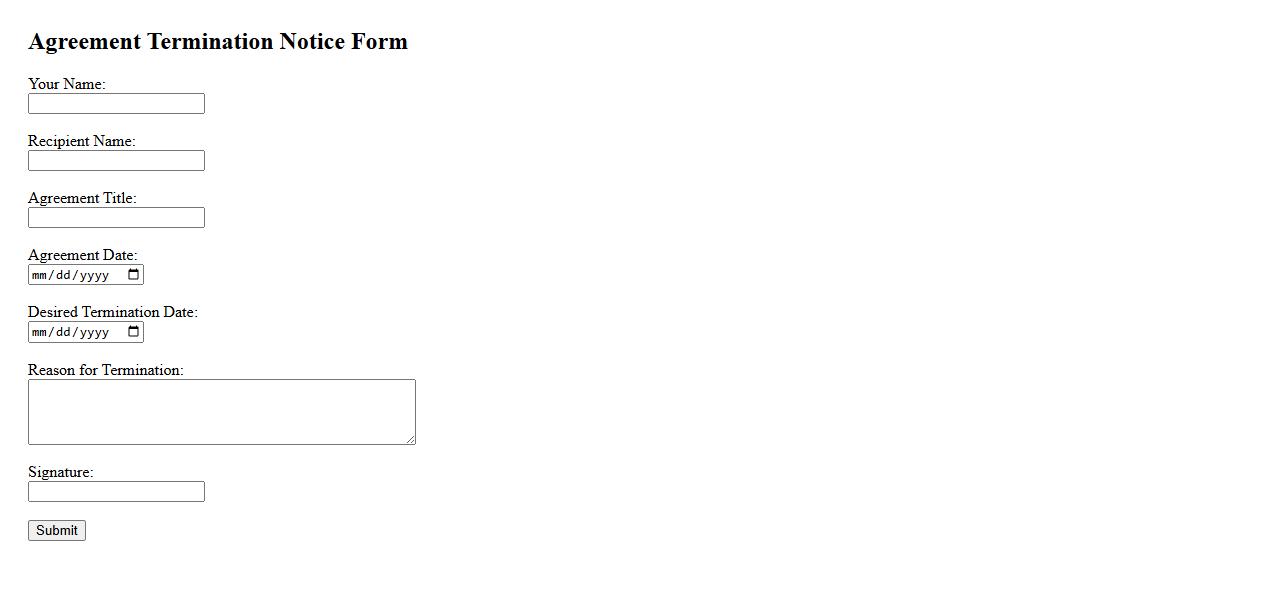Click the "Recipient Name:" label text
The image size is (1278, 601).
coord(81,141)
